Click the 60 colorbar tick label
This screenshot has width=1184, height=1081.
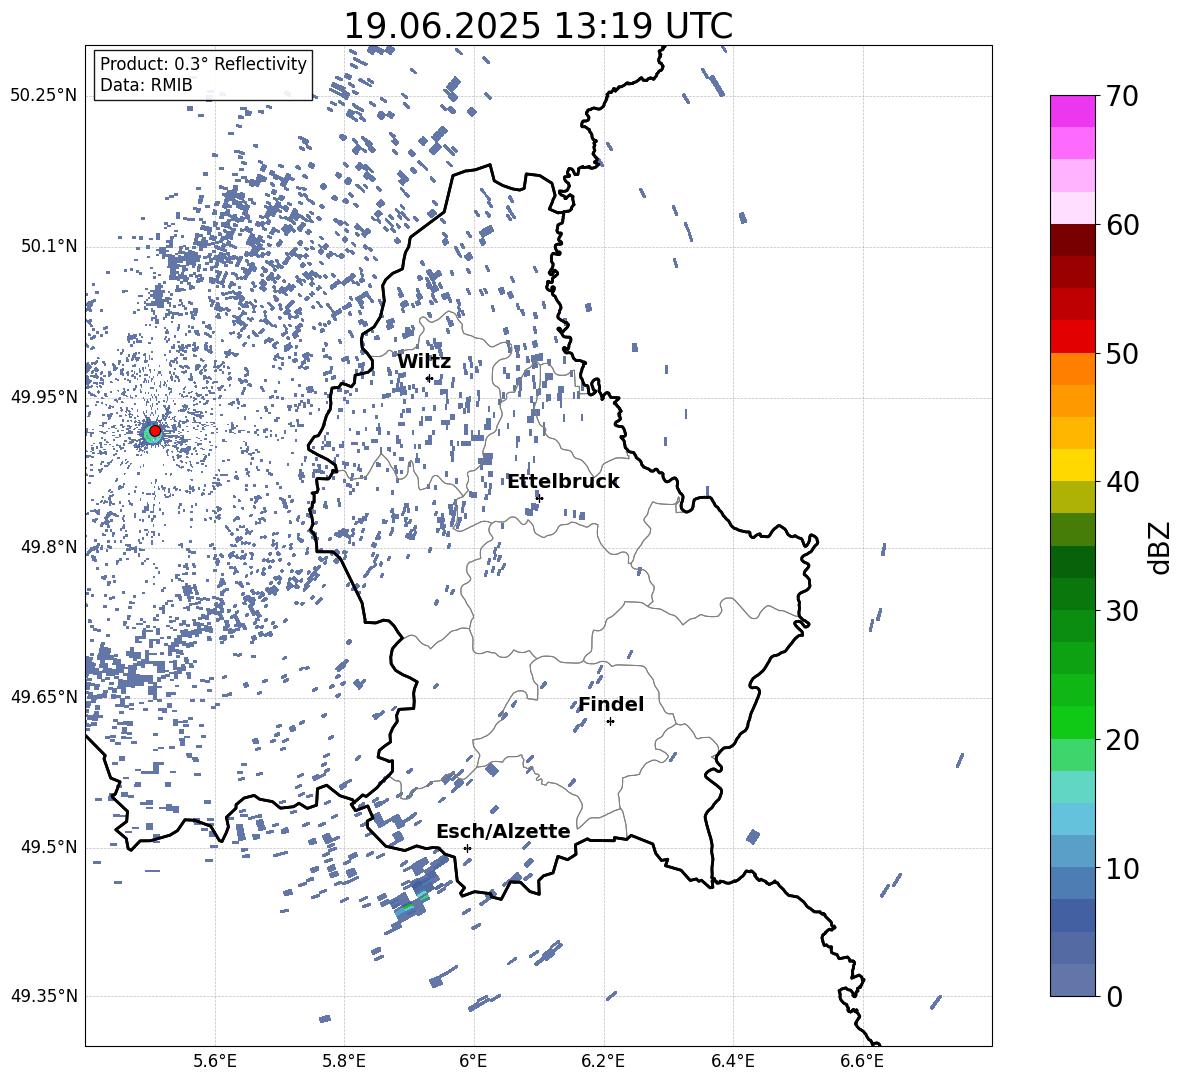[1122, 225]
